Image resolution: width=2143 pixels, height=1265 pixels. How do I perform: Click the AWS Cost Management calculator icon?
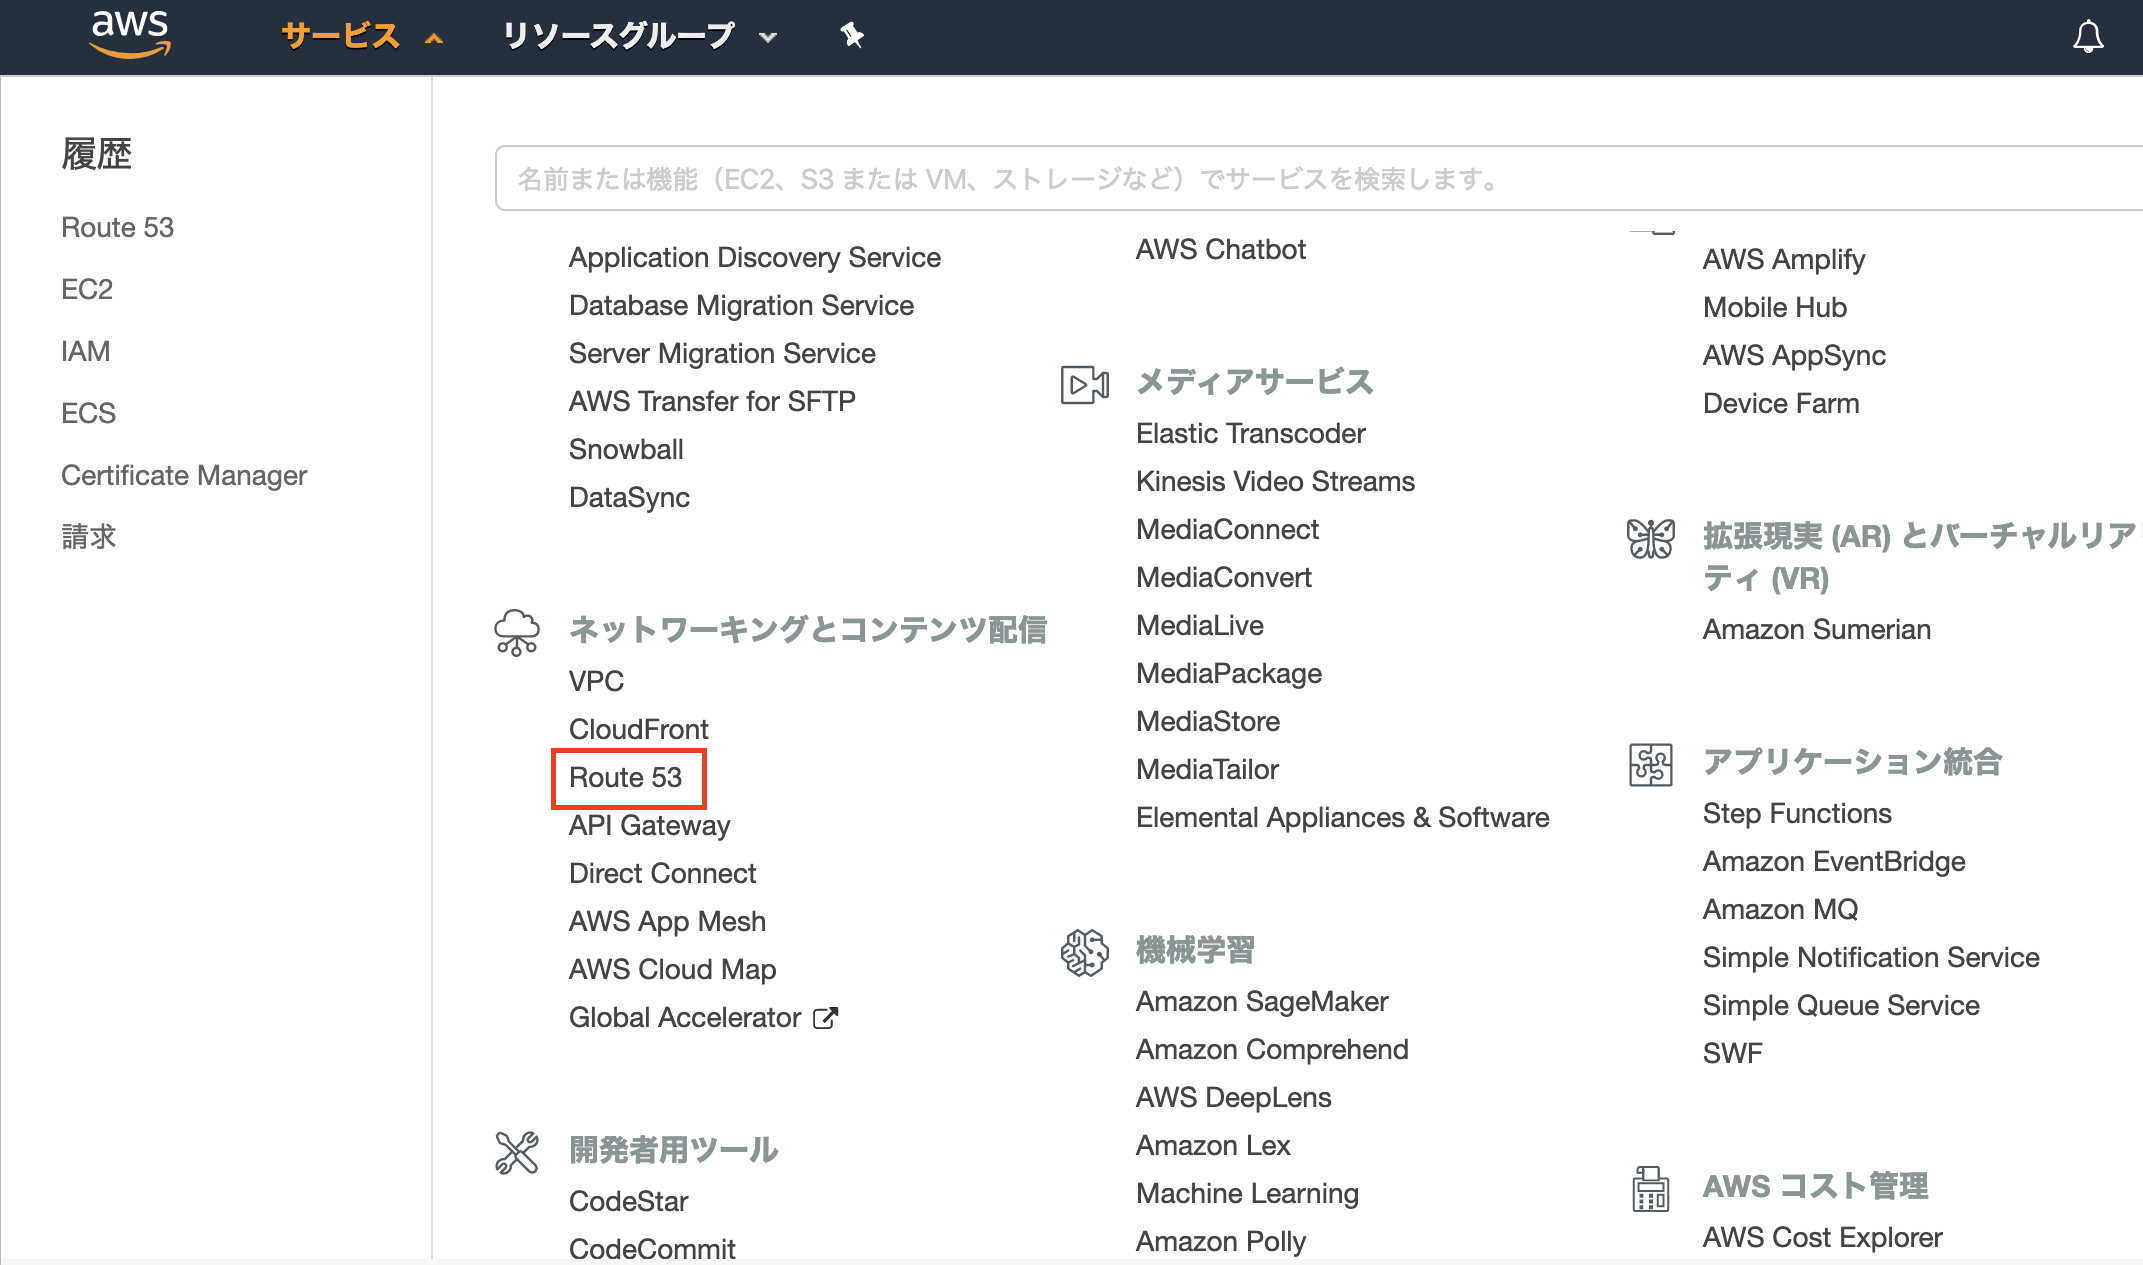[1650, 1188]
